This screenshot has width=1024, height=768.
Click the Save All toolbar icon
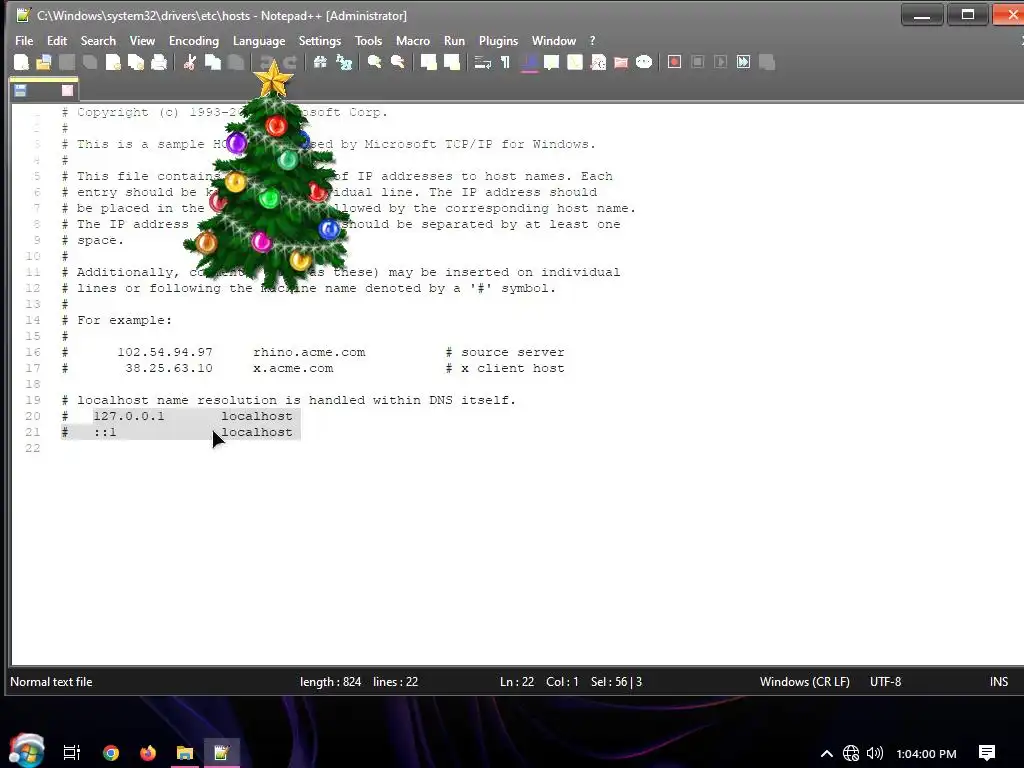(90, 62)
